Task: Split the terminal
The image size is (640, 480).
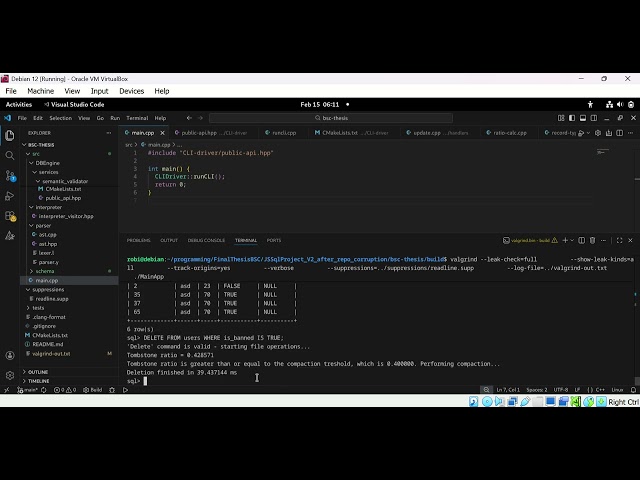Action: (x=582, y=240)
